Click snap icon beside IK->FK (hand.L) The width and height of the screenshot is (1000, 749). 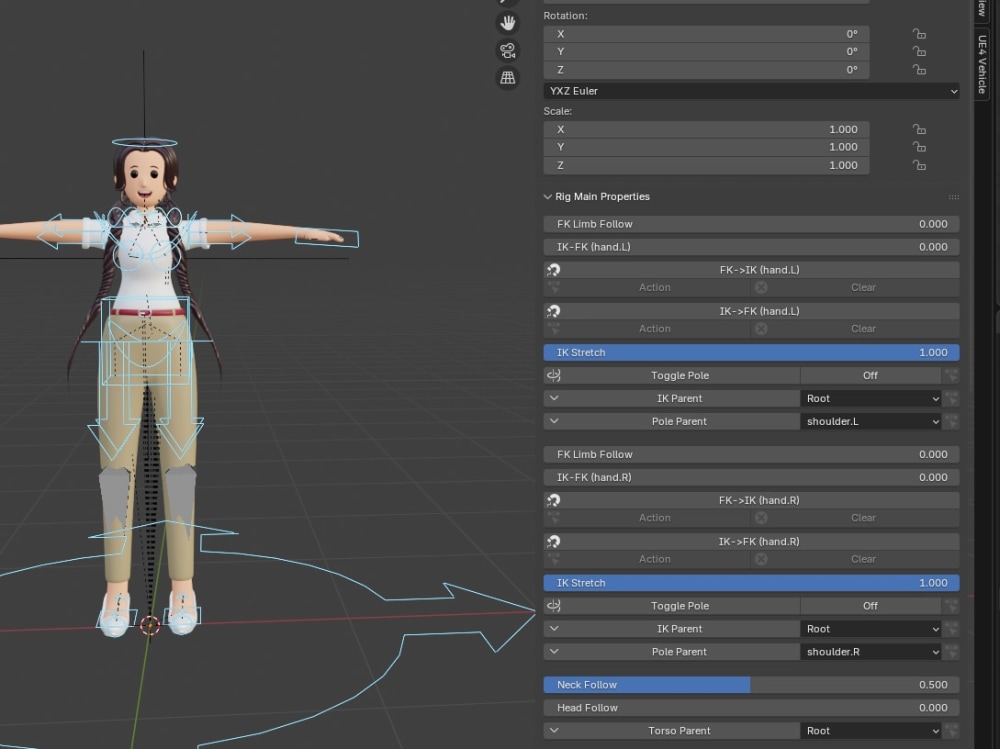click(553, 311)
